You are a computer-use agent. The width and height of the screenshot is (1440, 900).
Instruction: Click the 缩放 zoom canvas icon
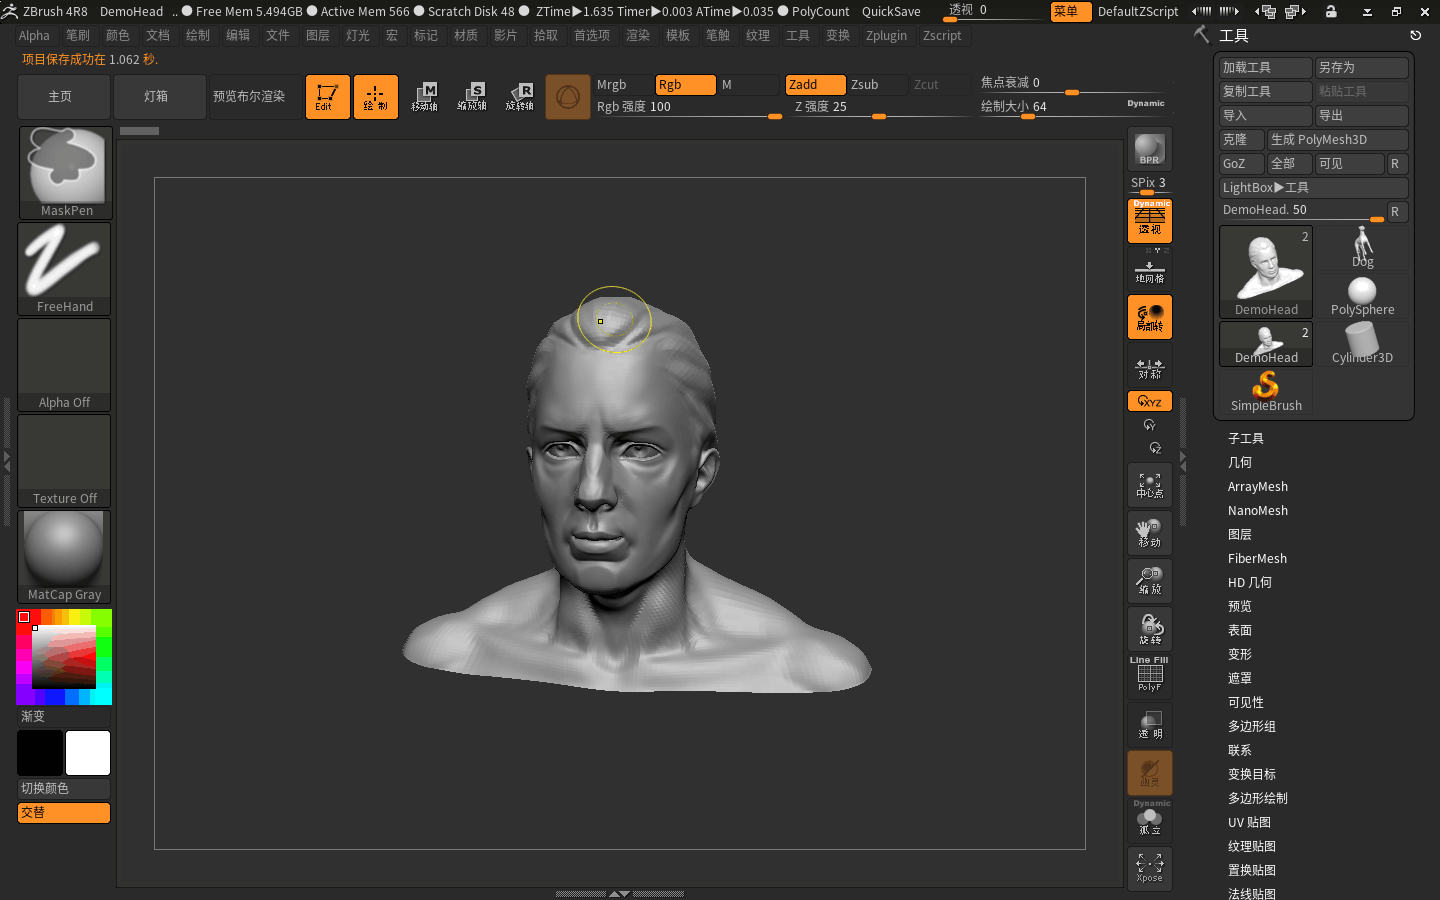coord(1149,580)
